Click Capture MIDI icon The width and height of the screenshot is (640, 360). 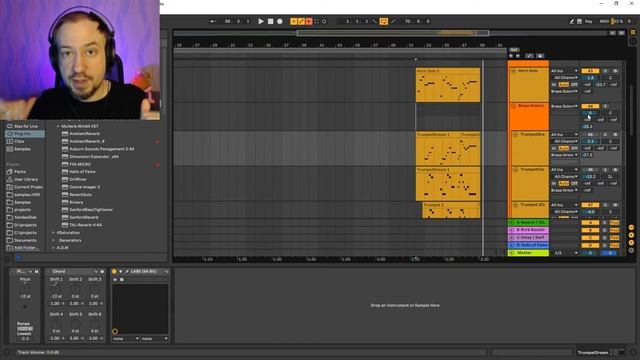pos(316,21)
